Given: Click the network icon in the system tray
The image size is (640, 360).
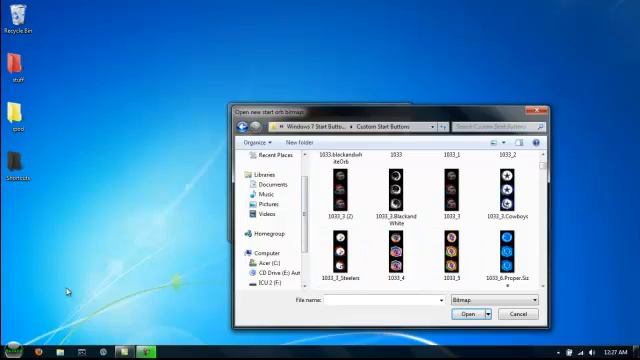Looking at the screenshot, I should click(580, 352).
